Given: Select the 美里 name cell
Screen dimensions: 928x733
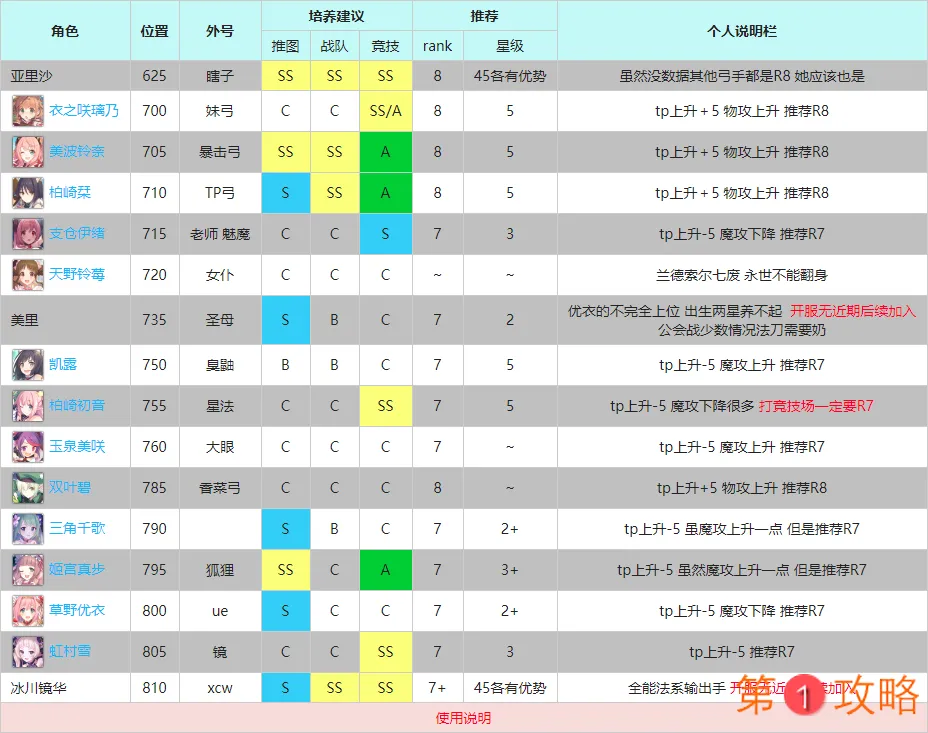Looking at the screenshot, I should point(65,320).
